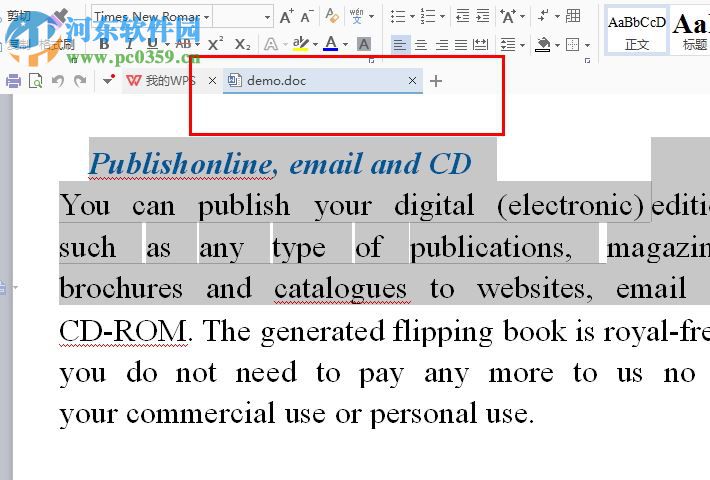Toggle italic formatting
Screen dimensions: 710x480
(x=130, y=44)
